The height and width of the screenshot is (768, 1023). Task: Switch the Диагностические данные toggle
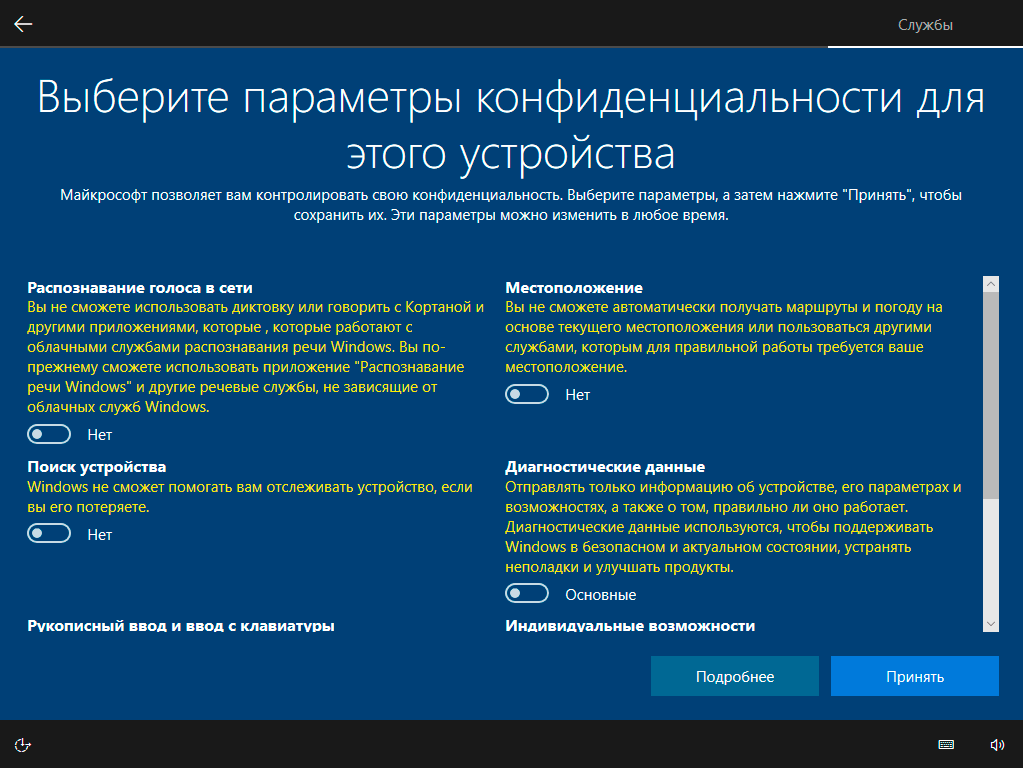(528, 594)
